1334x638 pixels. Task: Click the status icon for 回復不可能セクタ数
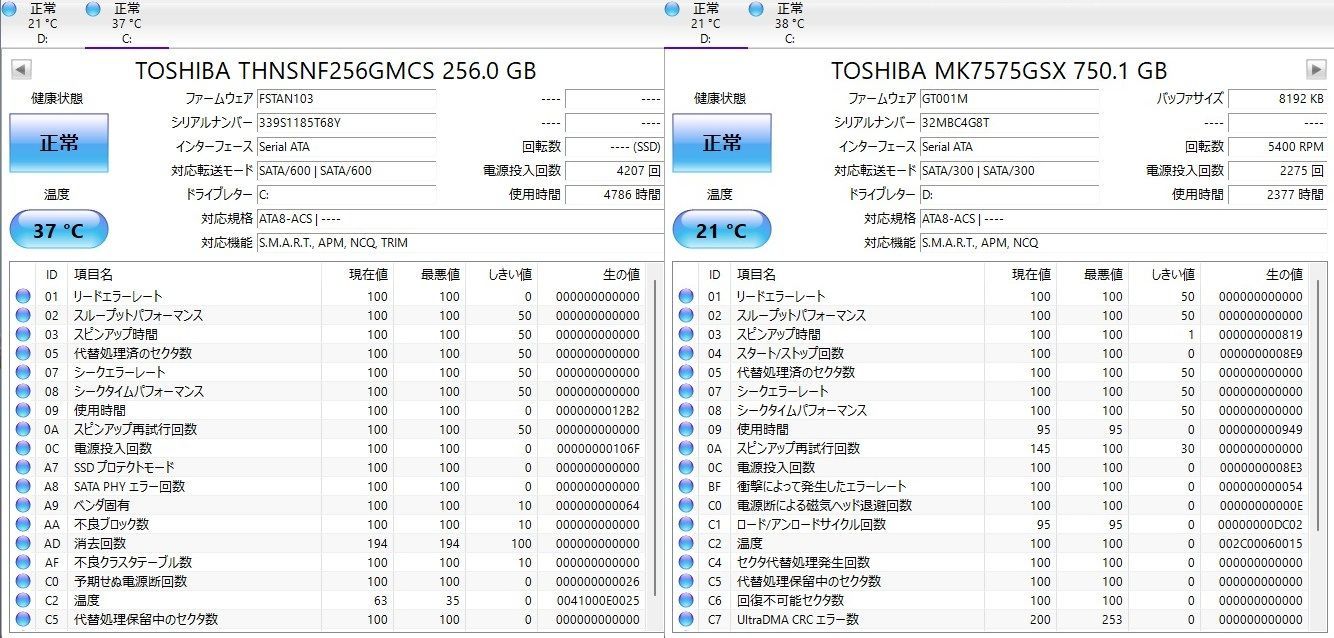tap(686, 600)
